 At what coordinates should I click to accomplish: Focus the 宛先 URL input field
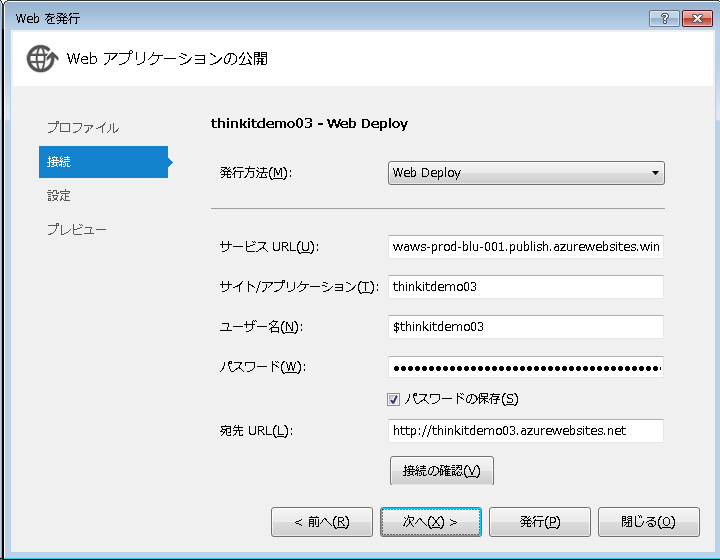(526, 431)
